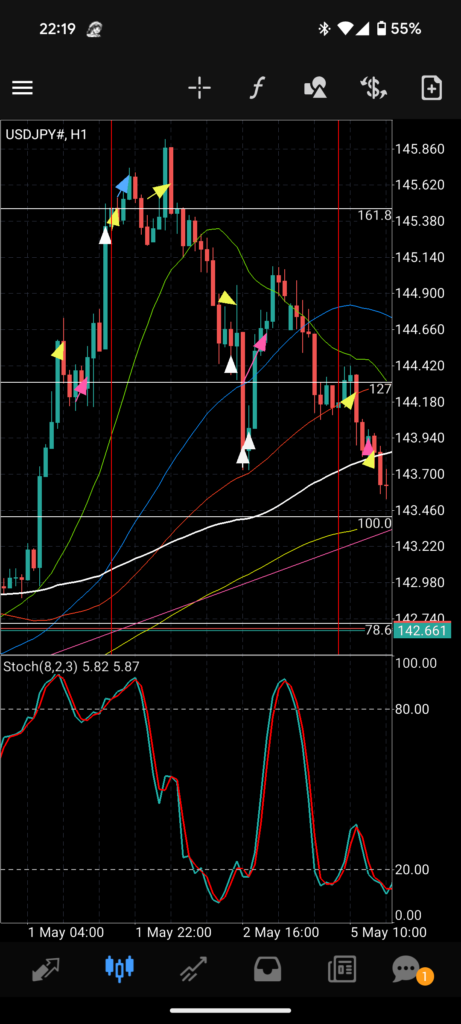Open the News tab

click(x=342, y=969)
